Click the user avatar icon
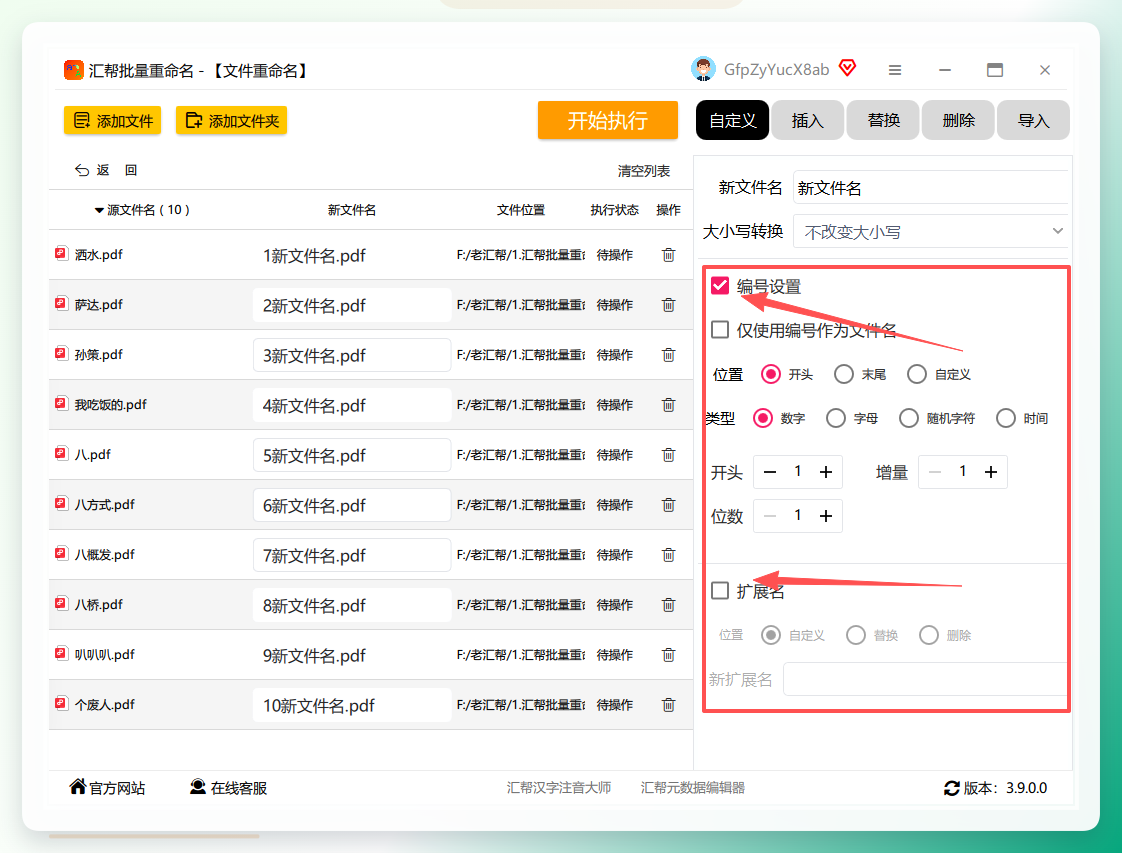Screen dimensions: 1122x853 tap(703, 69)
